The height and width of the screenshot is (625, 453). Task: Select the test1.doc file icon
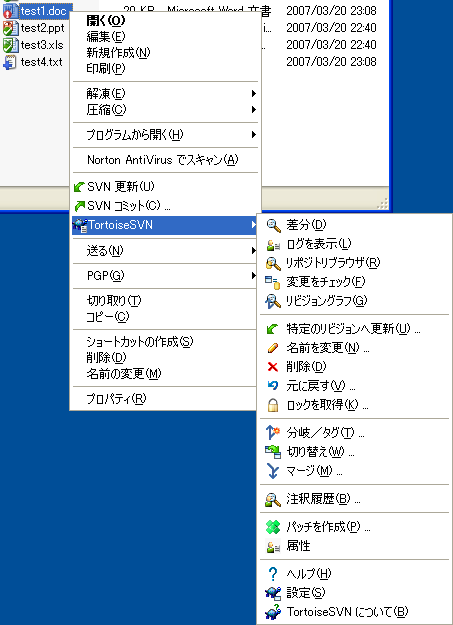(10, 10)
